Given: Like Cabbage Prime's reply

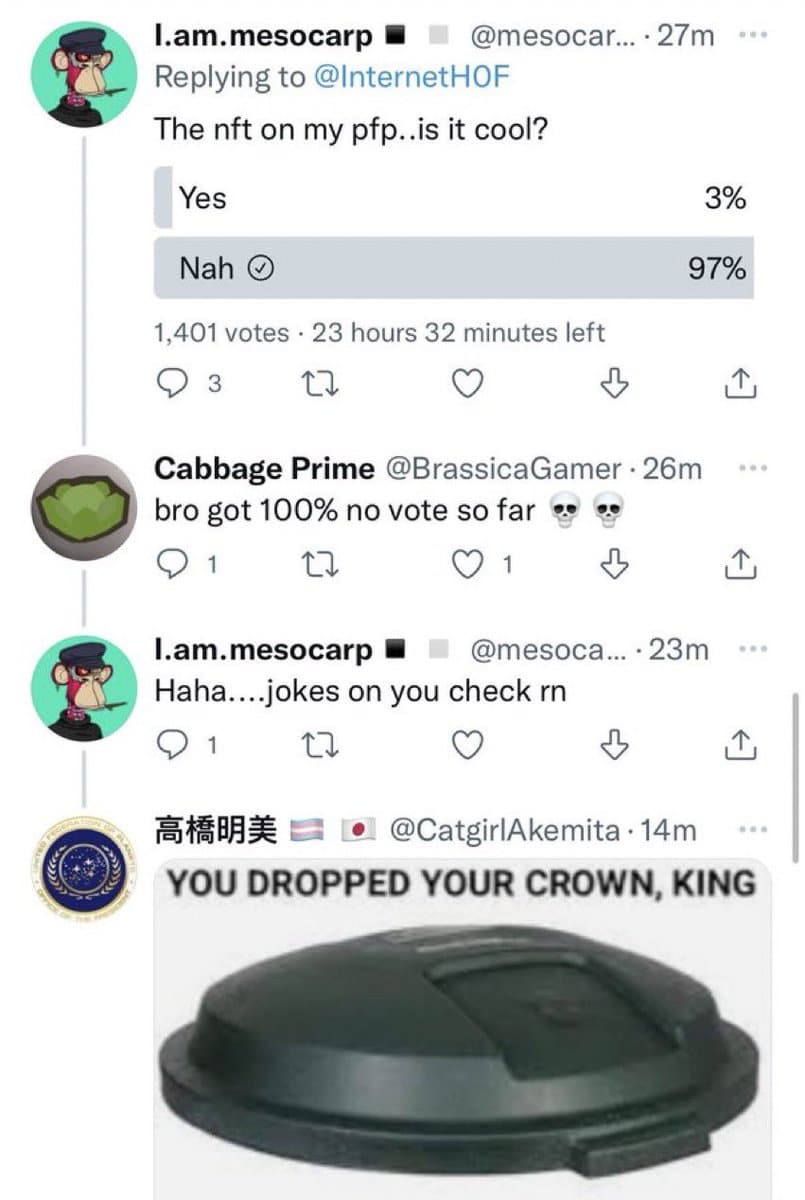Looking at the screenshot, I should tap(469, 565).
